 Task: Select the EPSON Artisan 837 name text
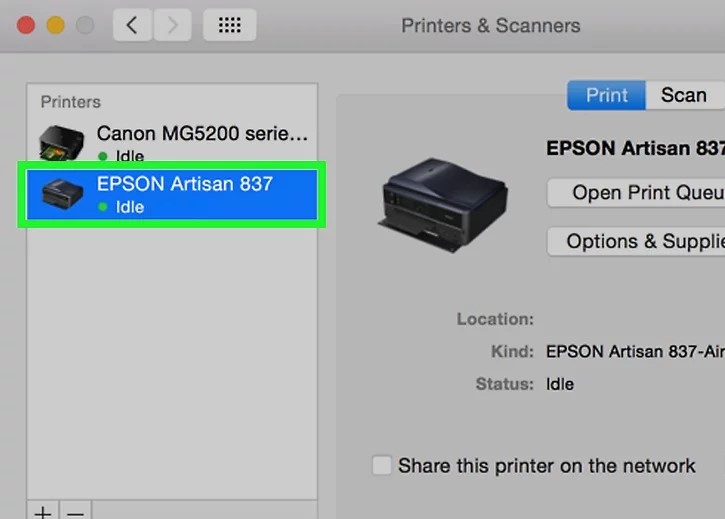pos(184,184)
